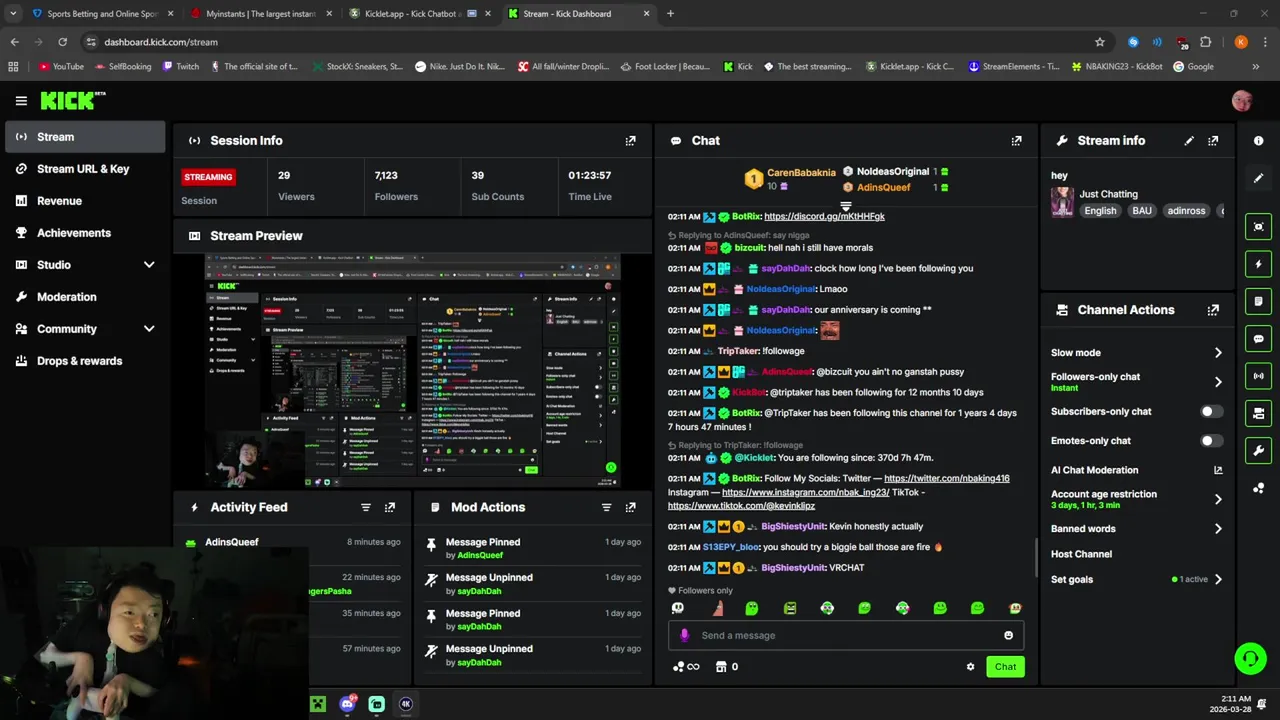Pop out the Mod Actions panel
Screen dimensions: 1280x720
(x=630, y=508)
